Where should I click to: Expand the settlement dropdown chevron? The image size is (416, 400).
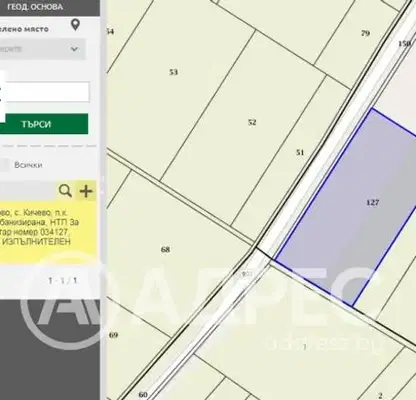coord(74,49)
